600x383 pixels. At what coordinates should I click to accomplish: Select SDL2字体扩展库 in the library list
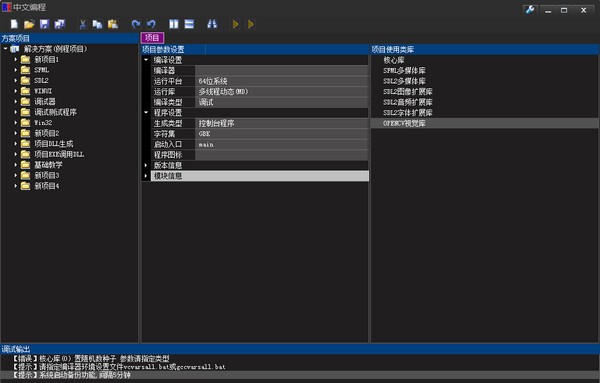click(408, 112)
